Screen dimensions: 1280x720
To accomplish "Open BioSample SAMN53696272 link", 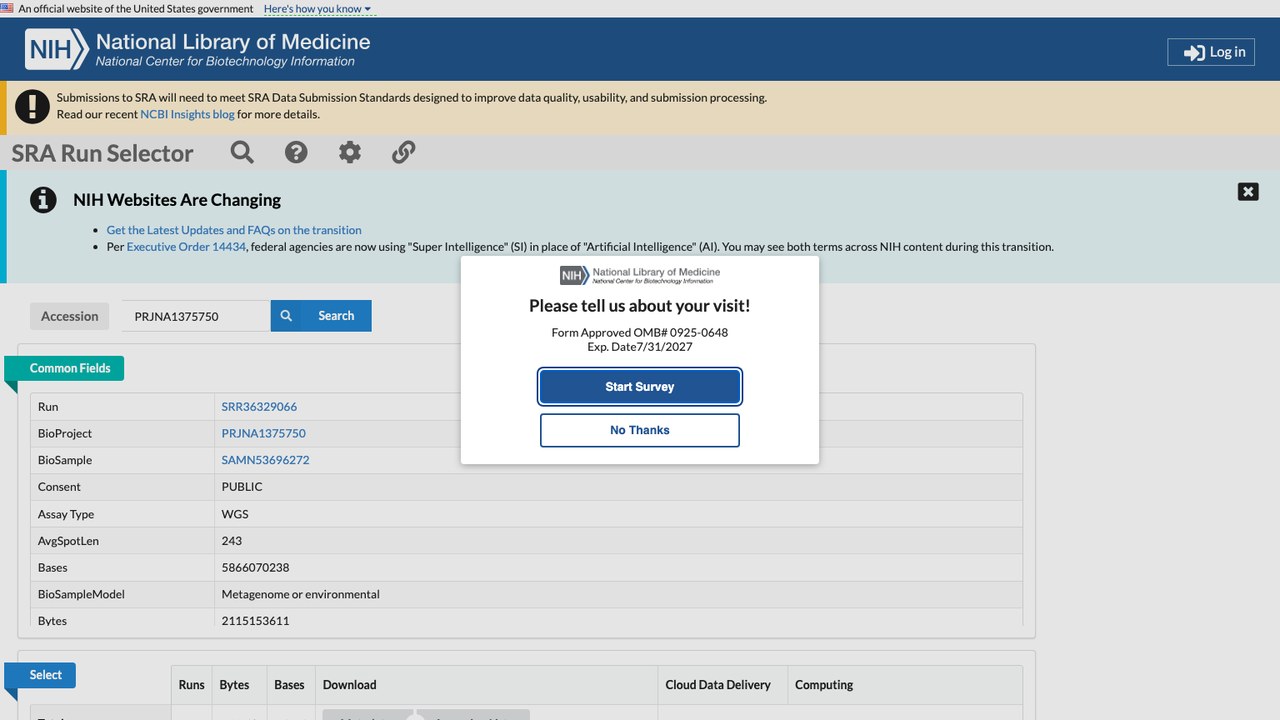I will (x=265, y=460).
